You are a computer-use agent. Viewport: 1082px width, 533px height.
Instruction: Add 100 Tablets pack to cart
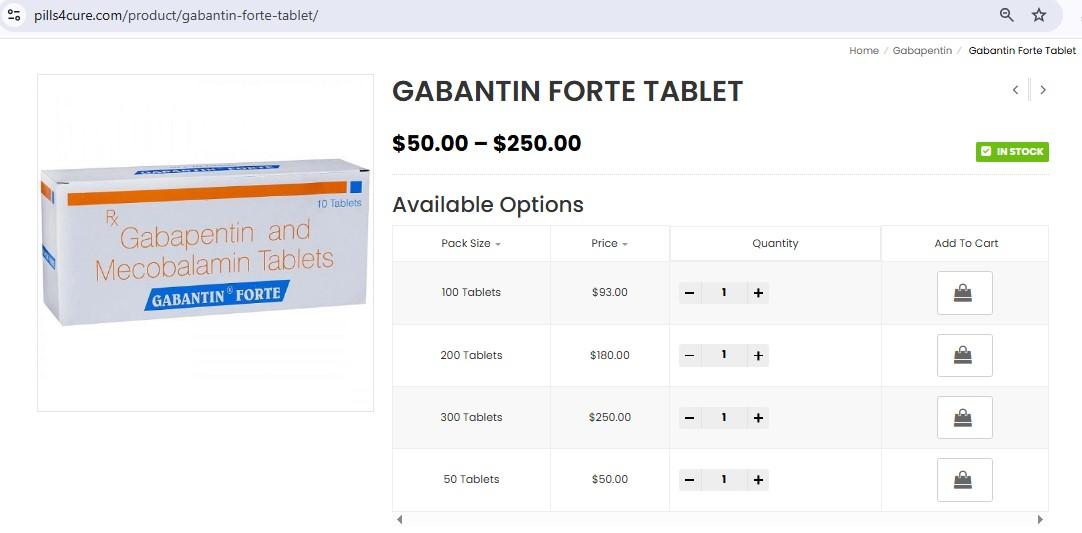(964, 293)
